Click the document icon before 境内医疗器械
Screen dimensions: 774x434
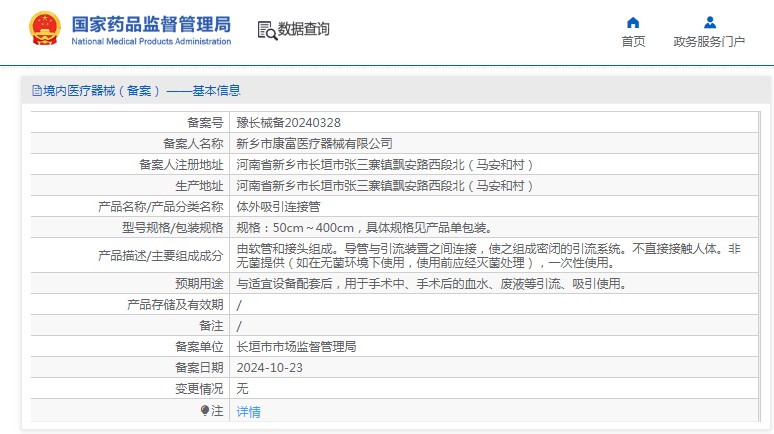tap(37, 90)
